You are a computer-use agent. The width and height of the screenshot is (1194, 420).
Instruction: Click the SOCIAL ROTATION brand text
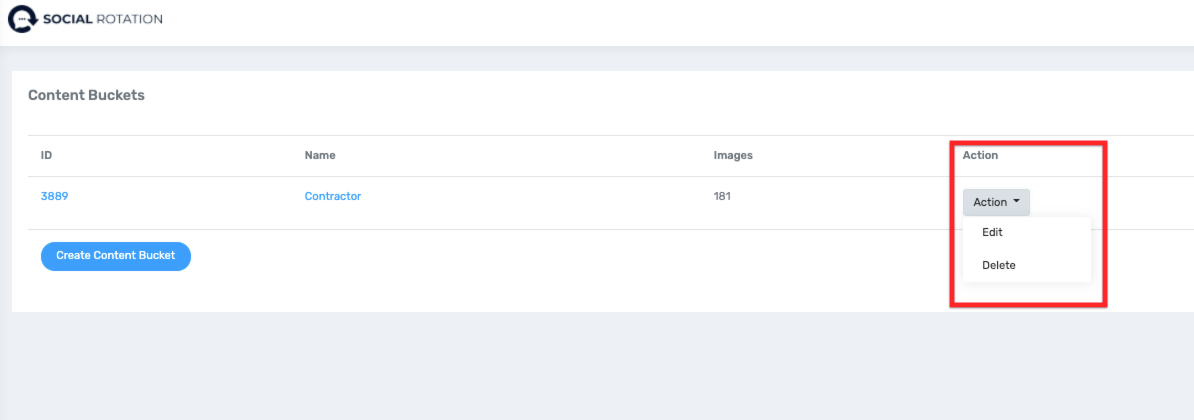(102, 19)
